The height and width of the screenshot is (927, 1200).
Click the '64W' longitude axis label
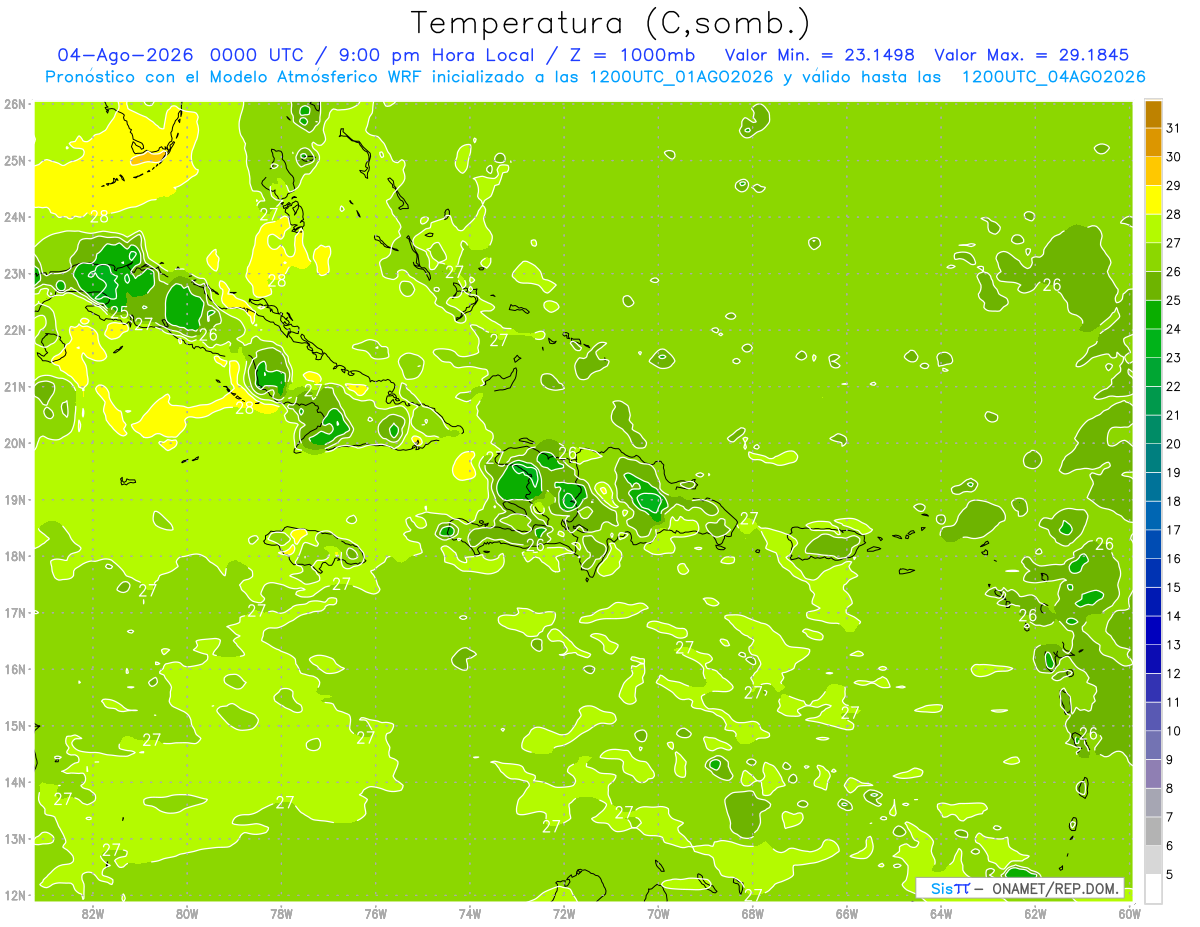click(x=941, y=913)
